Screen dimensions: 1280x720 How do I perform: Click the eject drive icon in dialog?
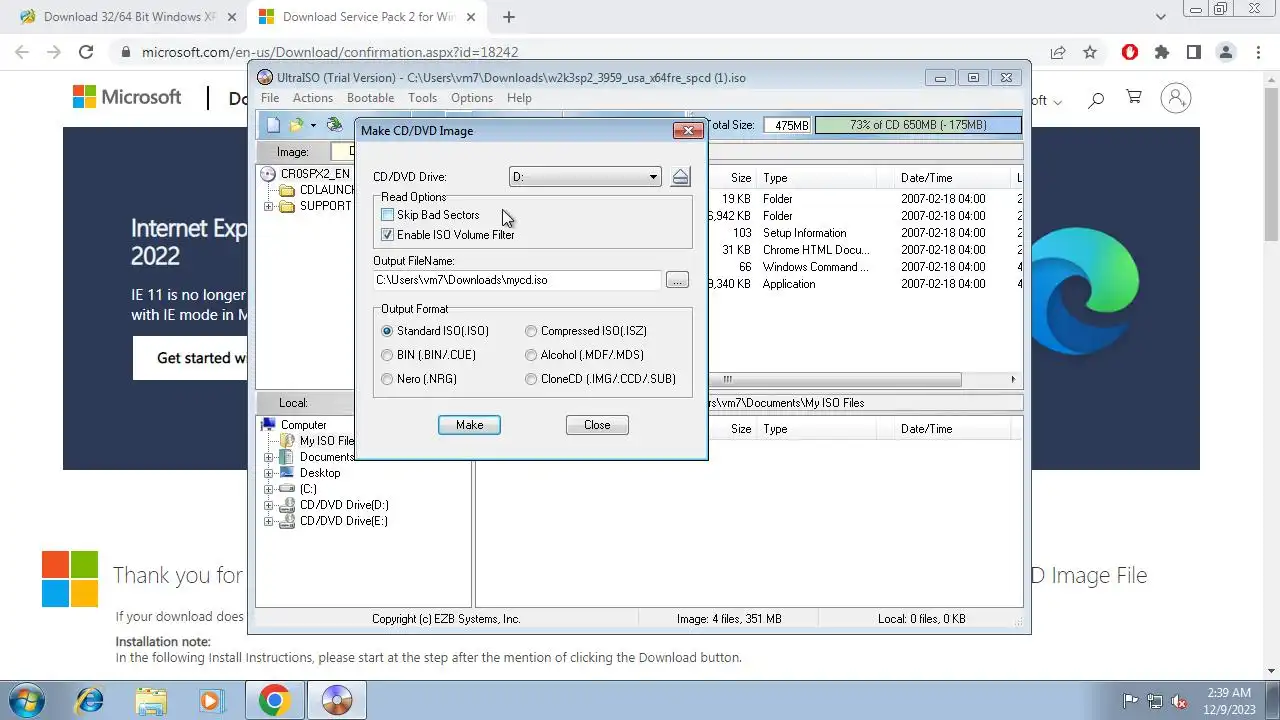click(x=680, y=177)
